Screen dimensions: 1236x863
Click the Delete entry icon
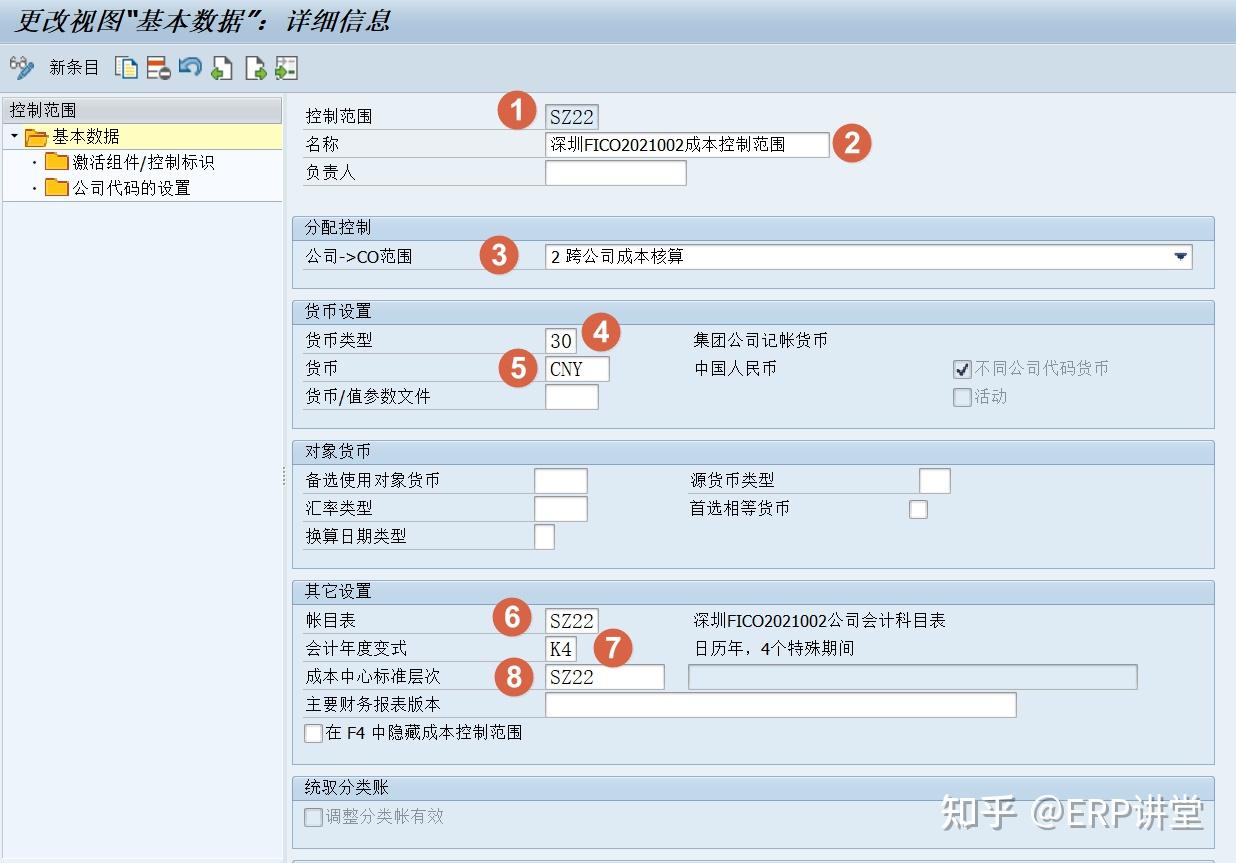pyautogui.click(x=158, y=68)
